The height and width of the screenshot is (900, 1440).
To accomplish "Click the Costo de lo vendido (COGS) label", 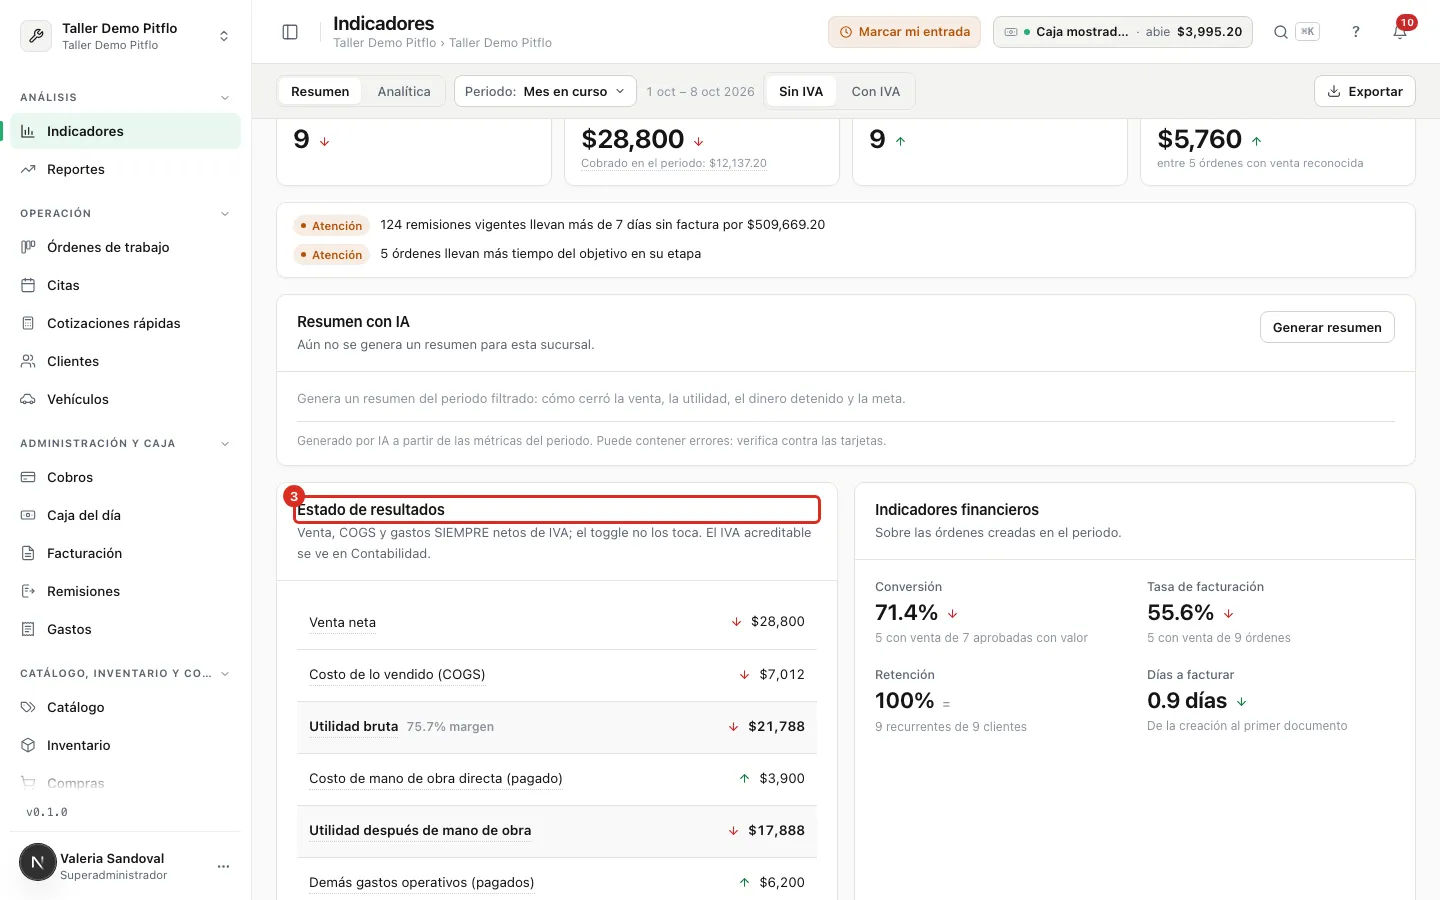I will [397, 674].
